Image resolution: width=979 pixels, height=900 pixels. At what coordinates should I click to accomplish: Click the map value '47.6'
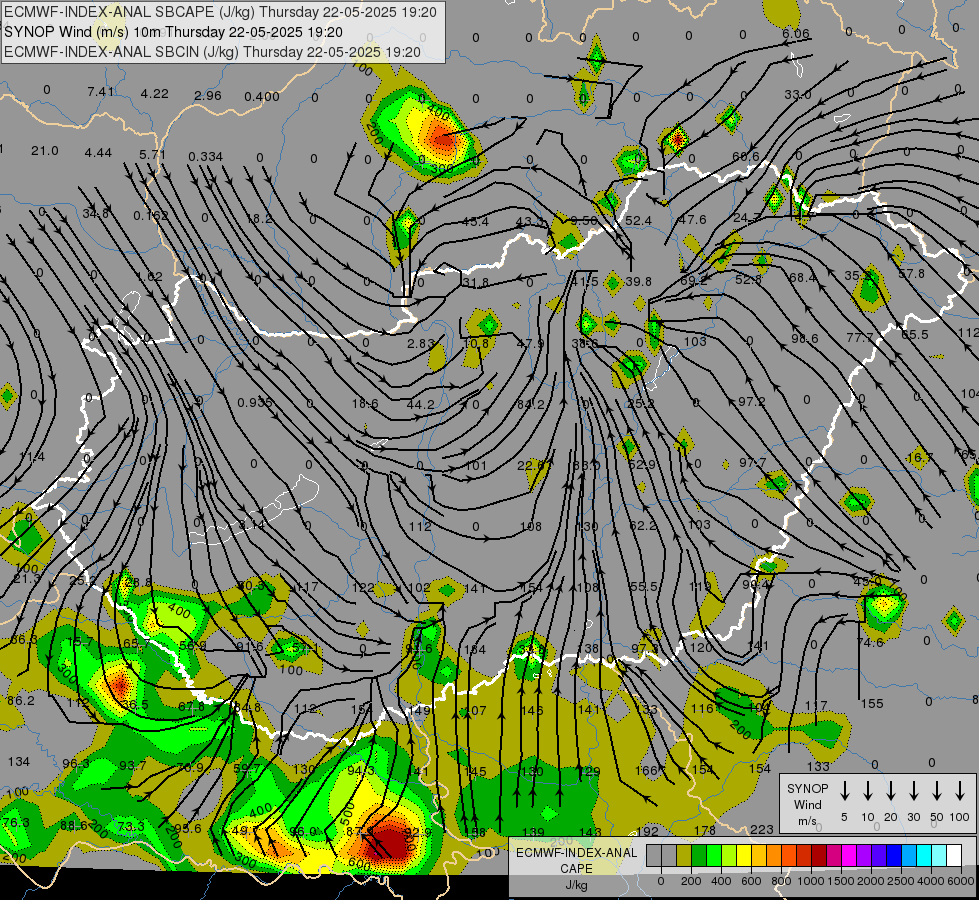pos(692,220)
